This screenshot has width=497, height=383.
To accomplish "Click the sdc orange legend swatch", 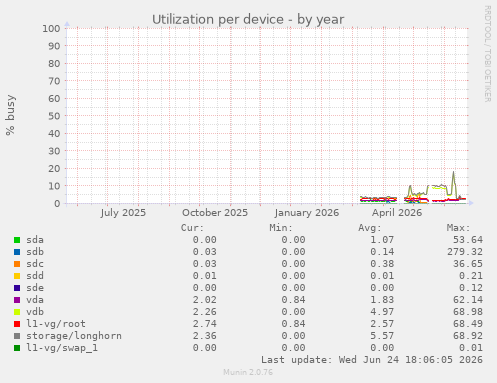I will pos(17,264).
